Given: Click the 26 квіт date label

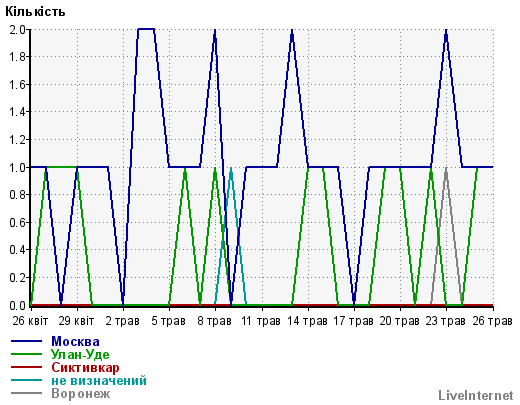Looking at the screenshot, I should pos(30,321).
